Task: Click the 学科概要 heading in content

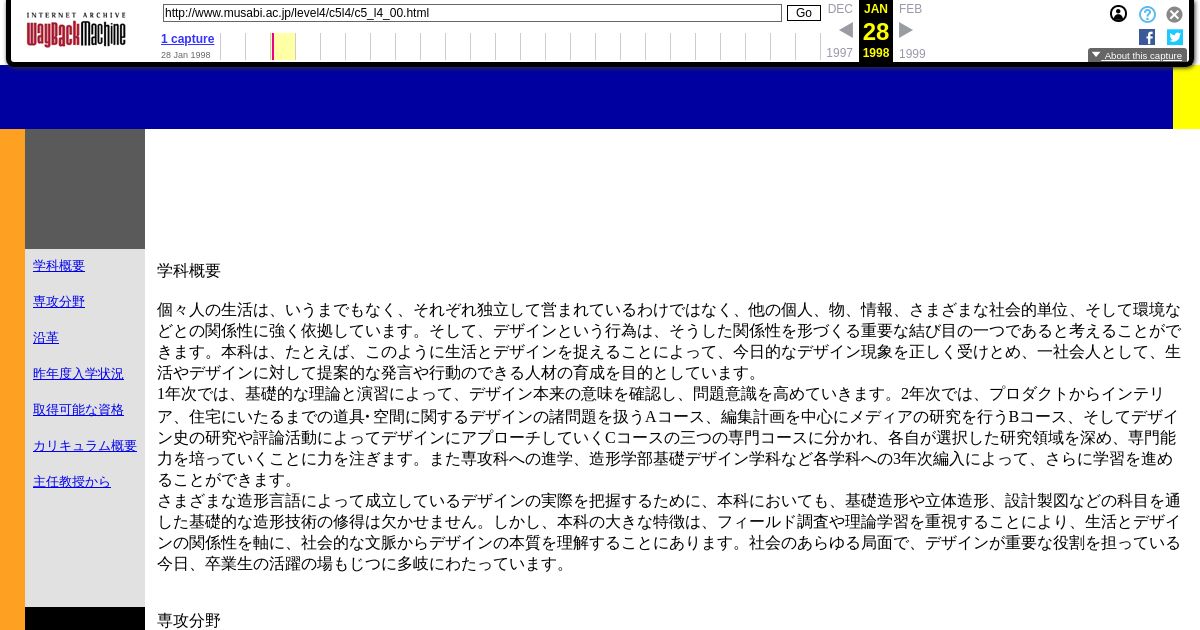Action: [x=189, y=271]
